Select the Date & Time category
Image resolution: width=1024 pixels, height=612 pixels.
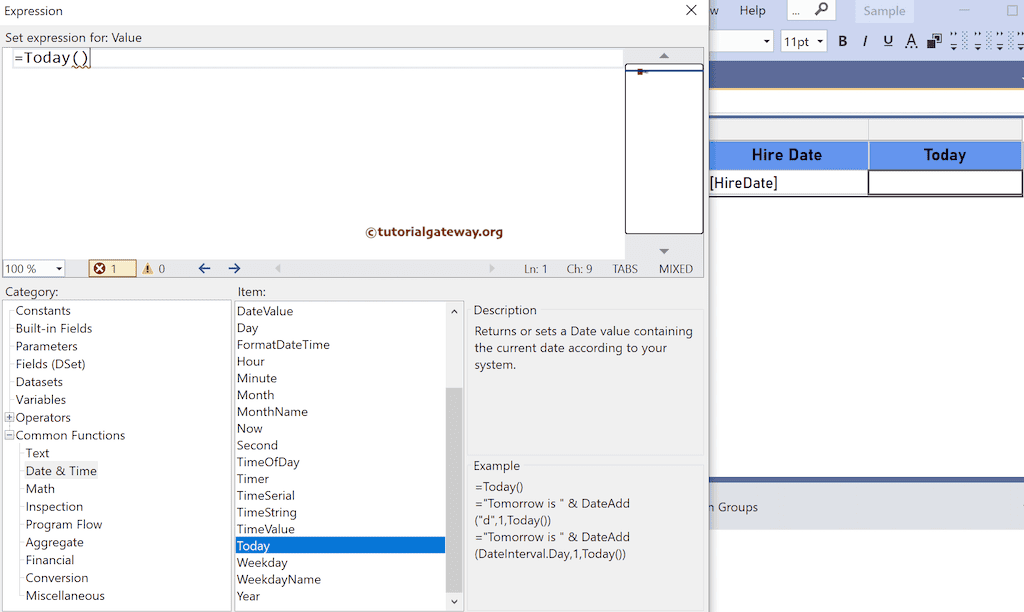click(61, 470)
